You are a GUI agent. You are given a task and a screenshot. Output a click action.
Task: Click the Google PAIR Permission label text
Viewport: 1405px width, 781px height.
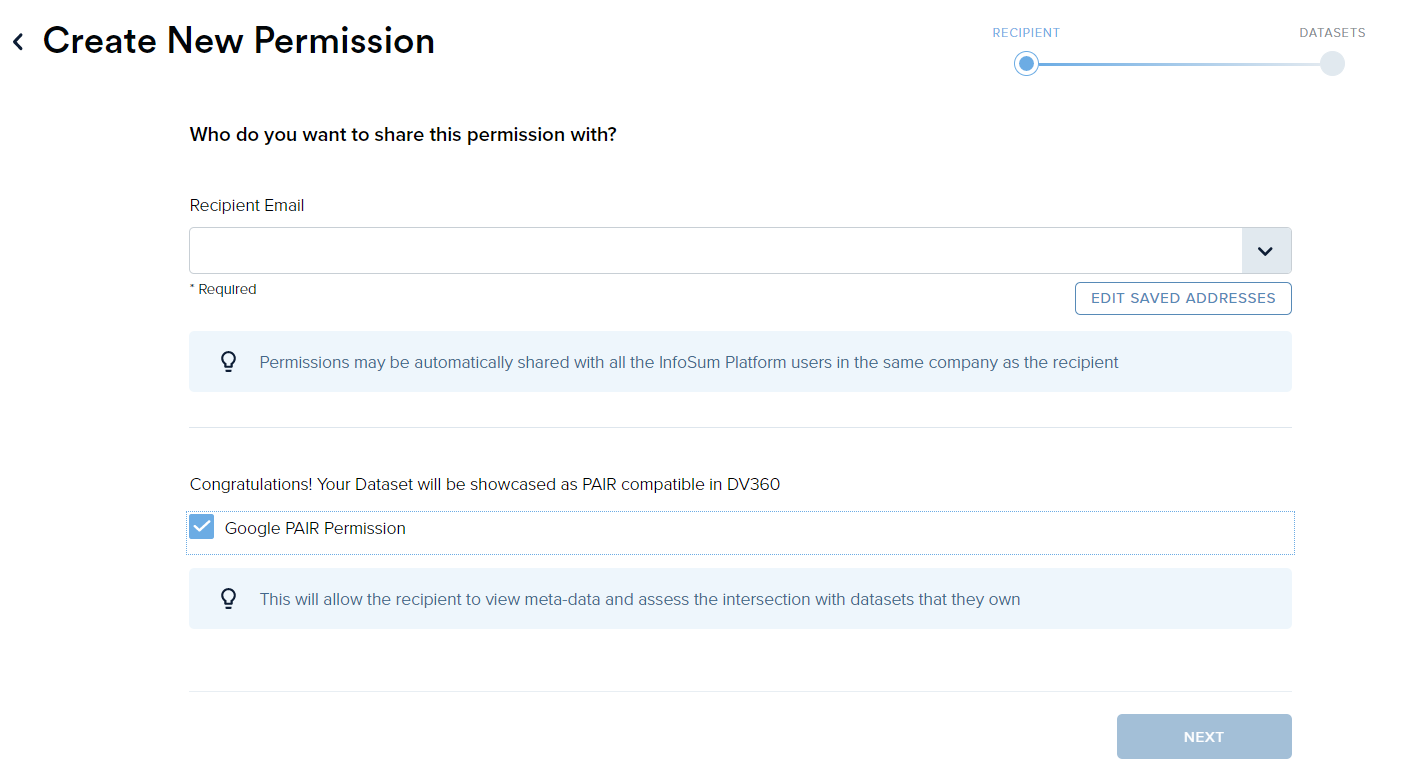pos(315,529)
